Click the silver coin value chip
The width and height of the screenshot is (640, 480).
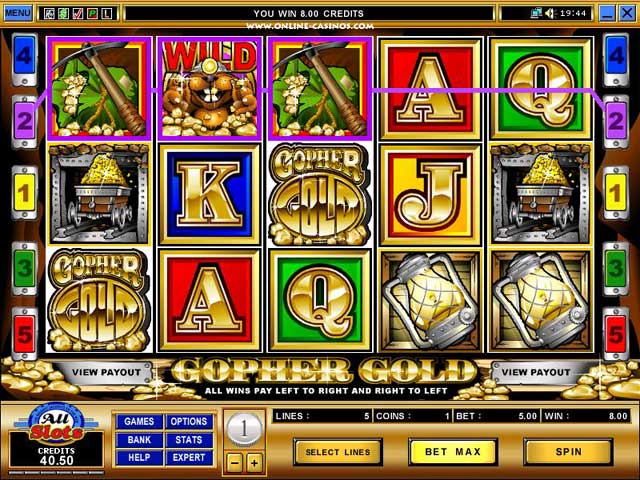(x=244, y=429)
